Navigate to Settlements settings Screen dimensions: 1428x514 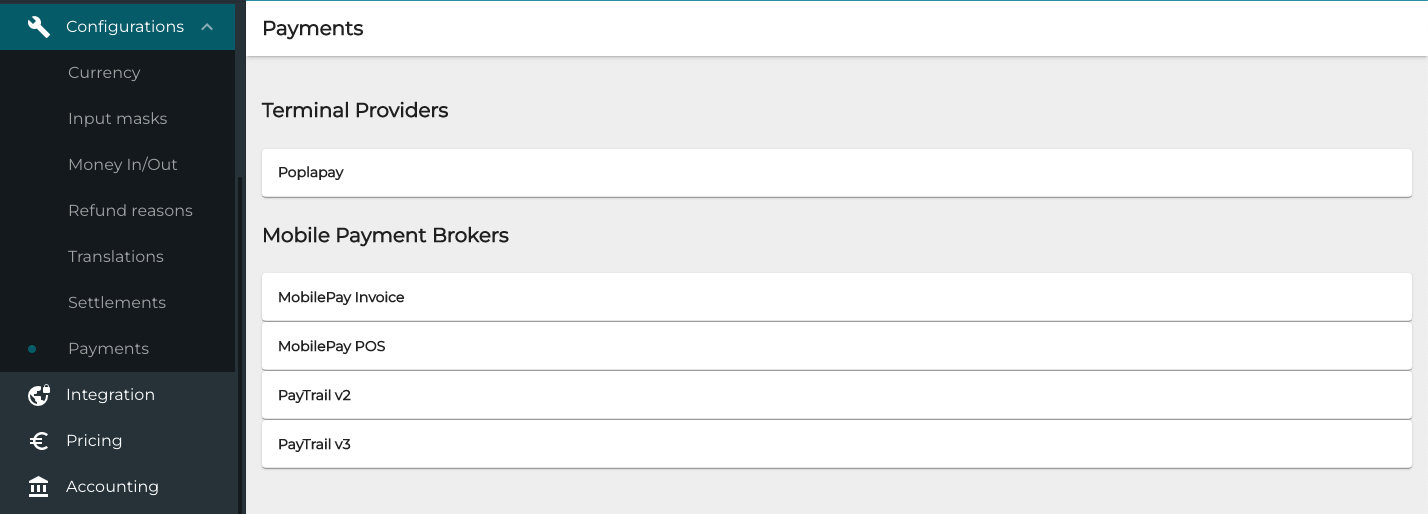coord(116,303)
